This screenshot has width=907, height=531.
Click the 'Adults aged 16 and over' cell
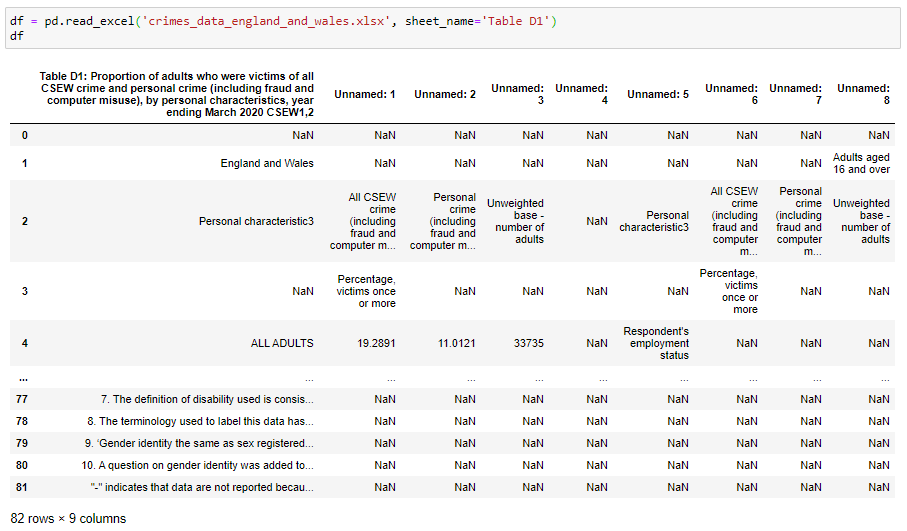pos(861,164)
